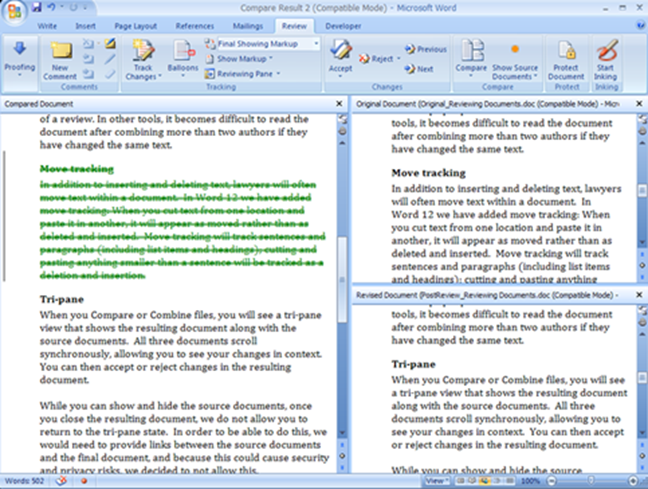
Task: Jump to the Next change
Action: (x=419, y=69)
